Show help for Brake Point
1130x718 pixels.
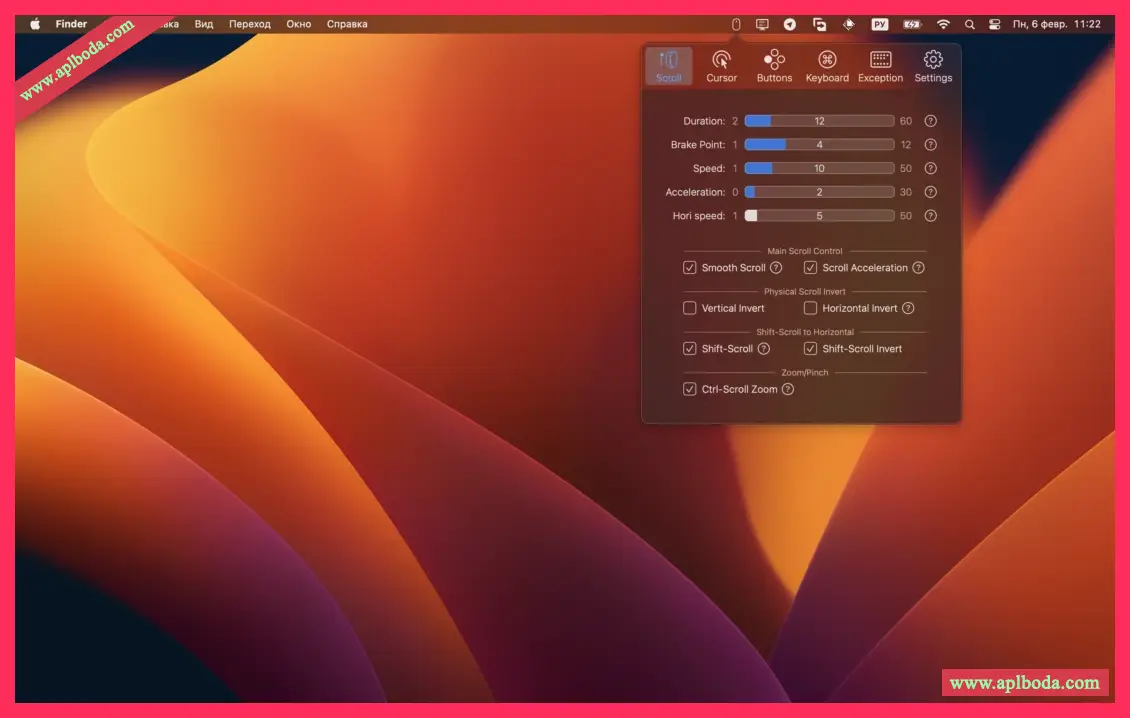pos(930,145)
